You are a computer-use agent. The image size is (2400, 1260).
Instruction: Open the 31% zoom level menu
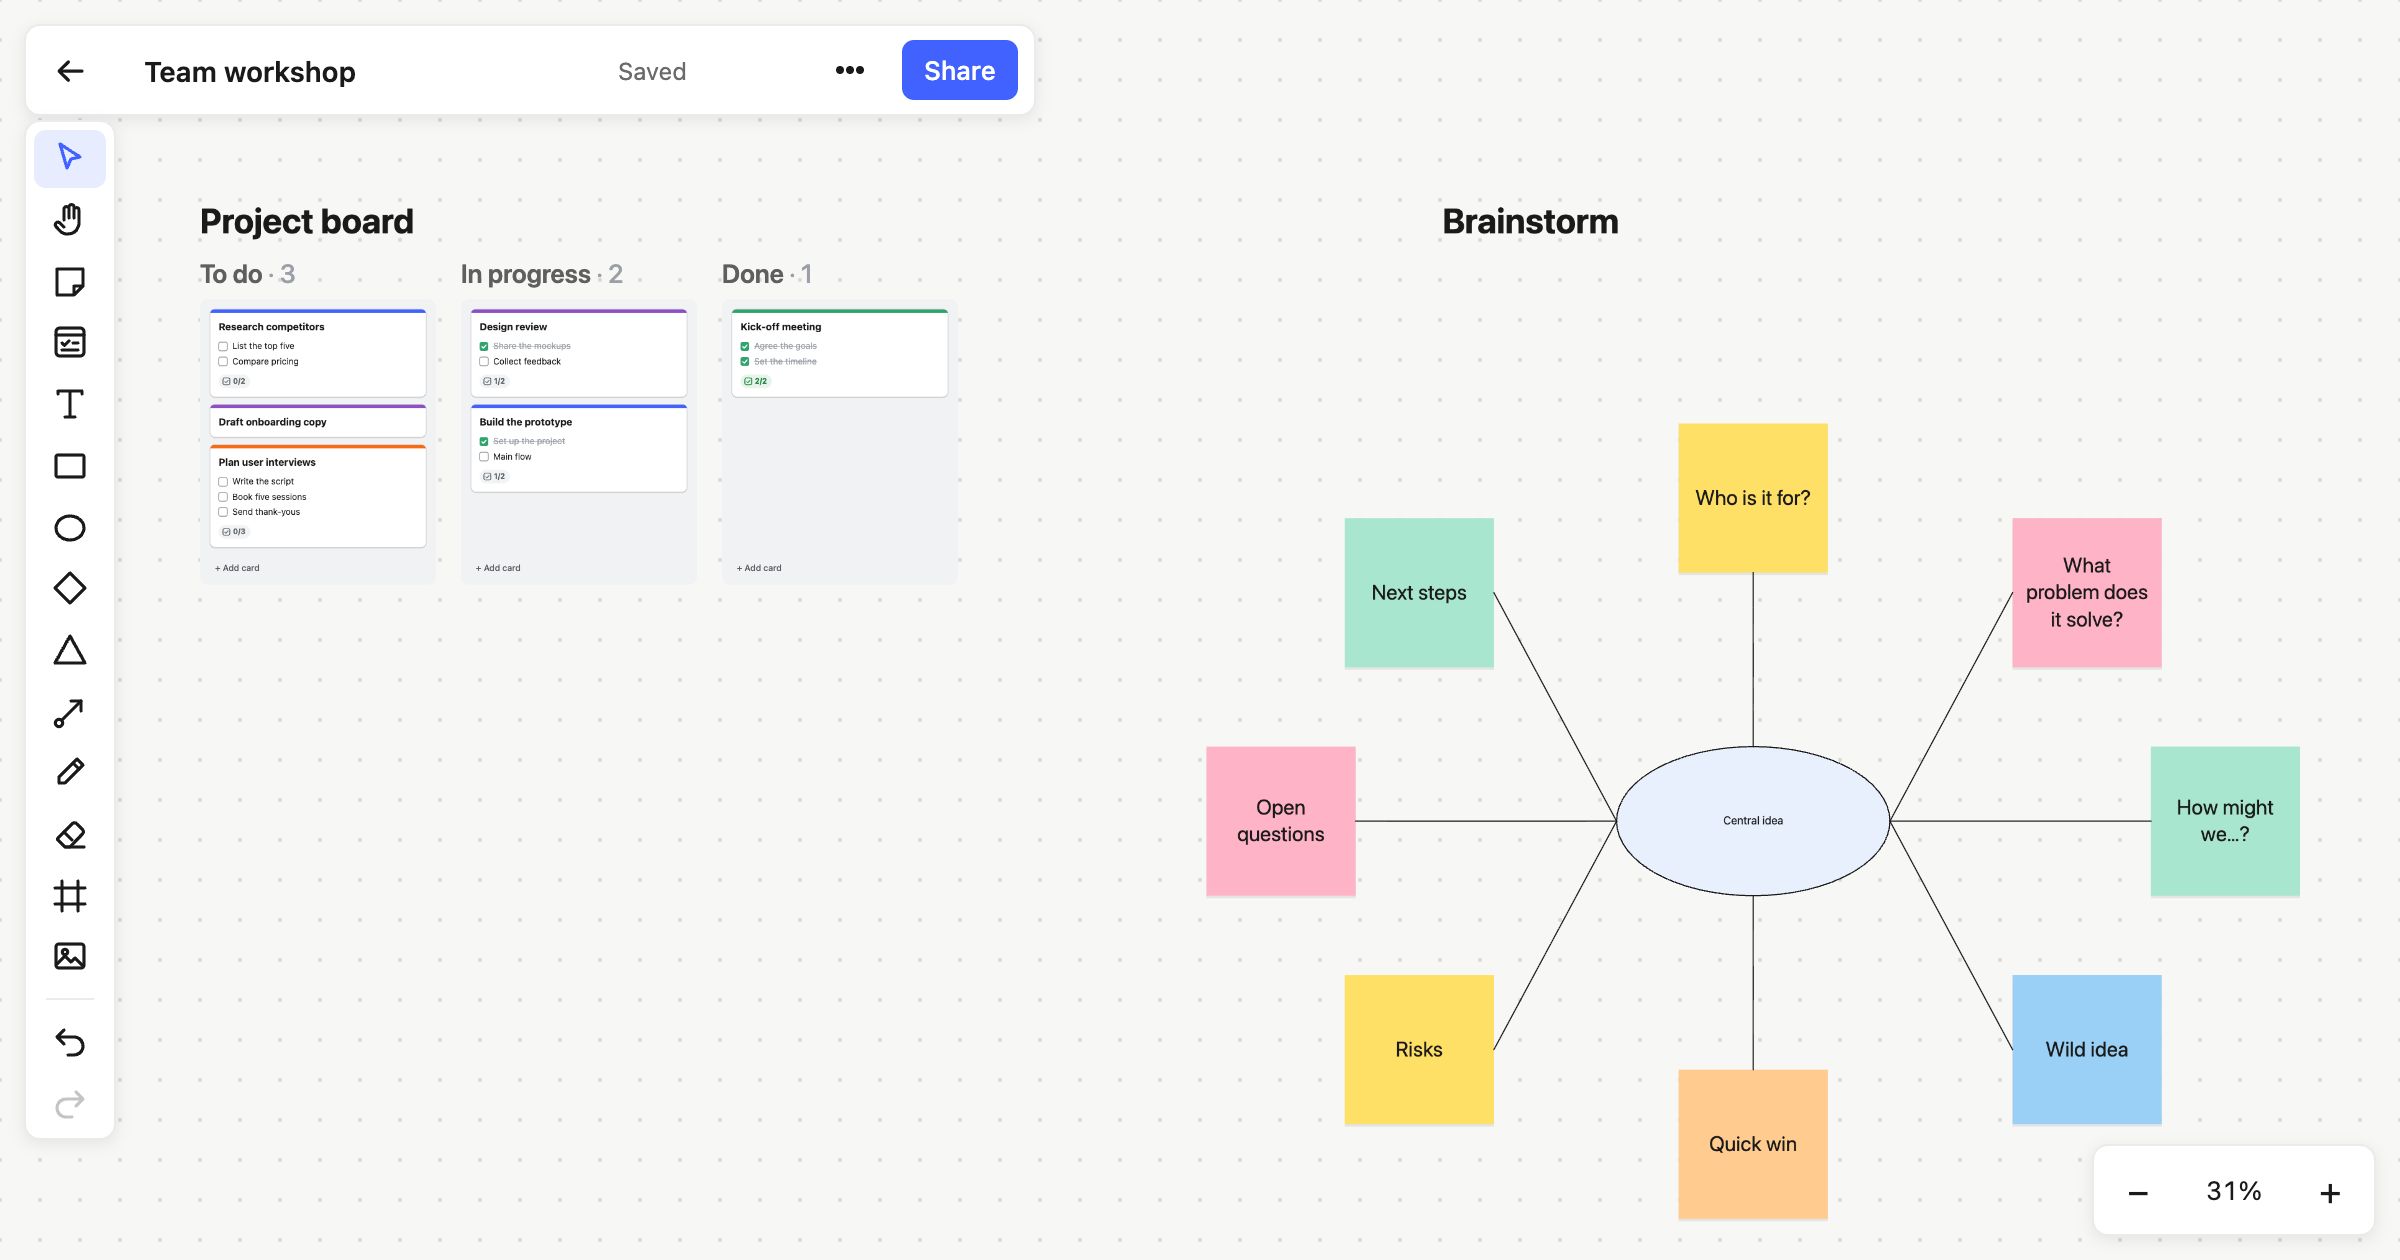tap(2234, 1191)
